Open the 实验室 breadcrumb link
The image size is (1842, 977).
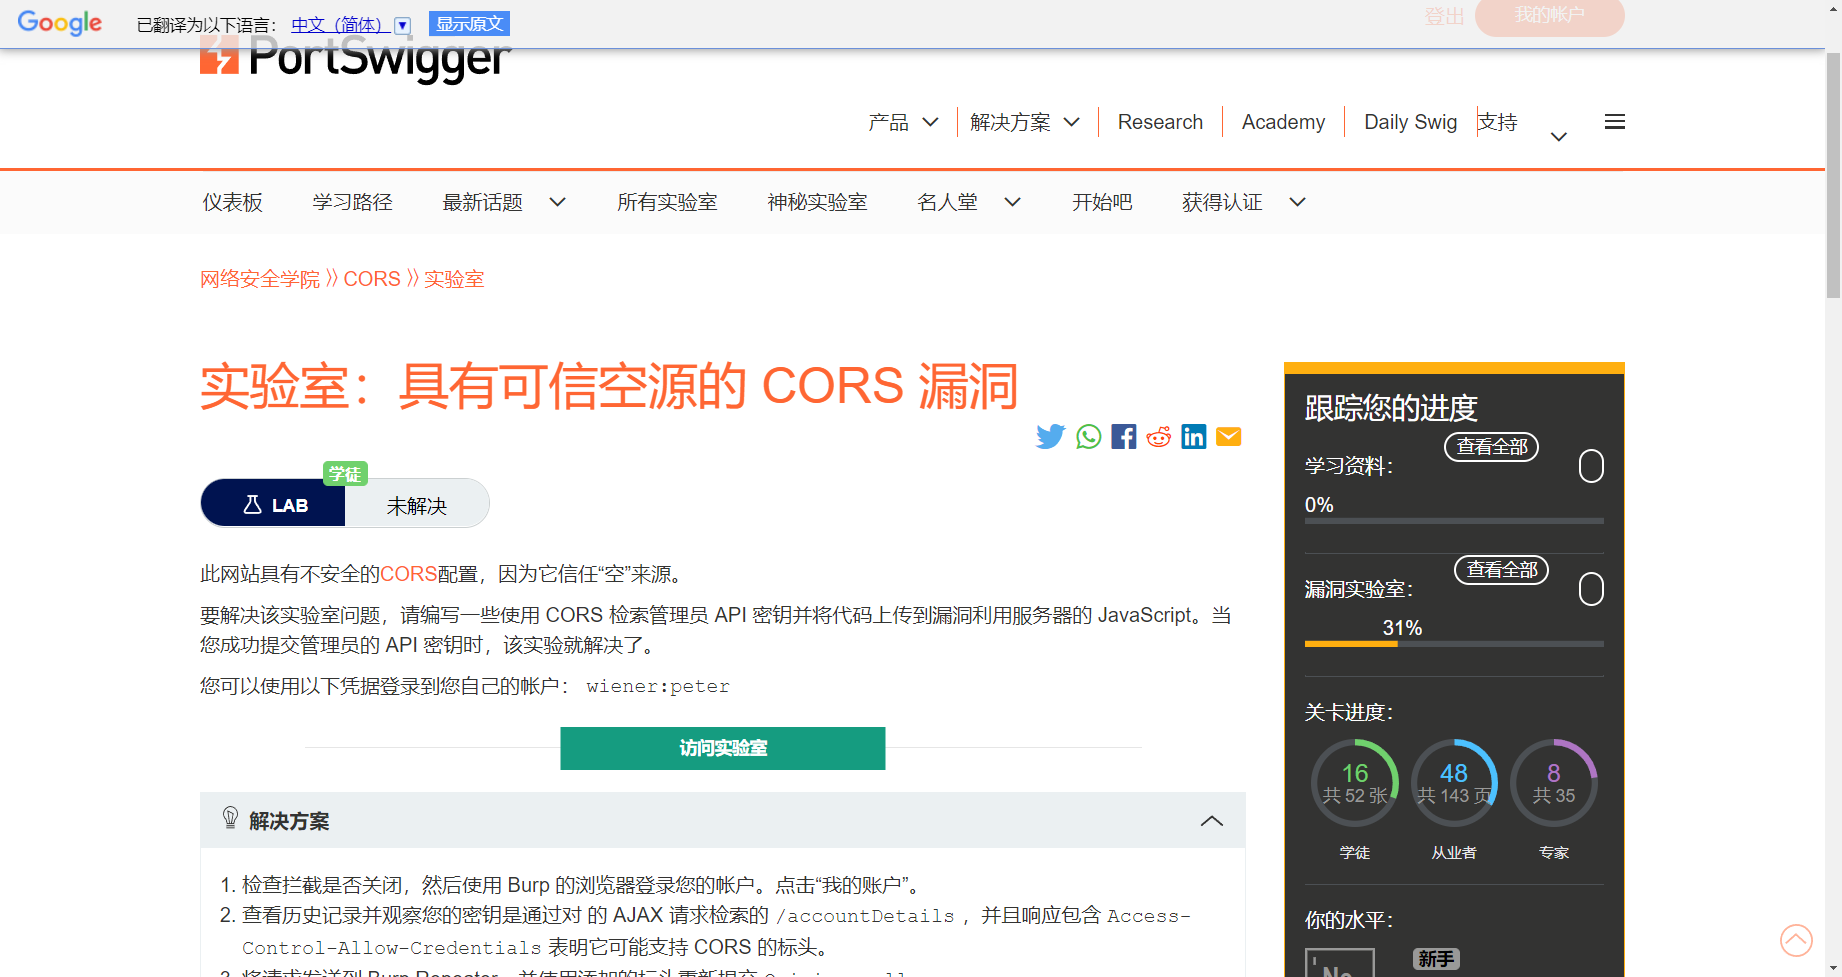coord(454,279)
